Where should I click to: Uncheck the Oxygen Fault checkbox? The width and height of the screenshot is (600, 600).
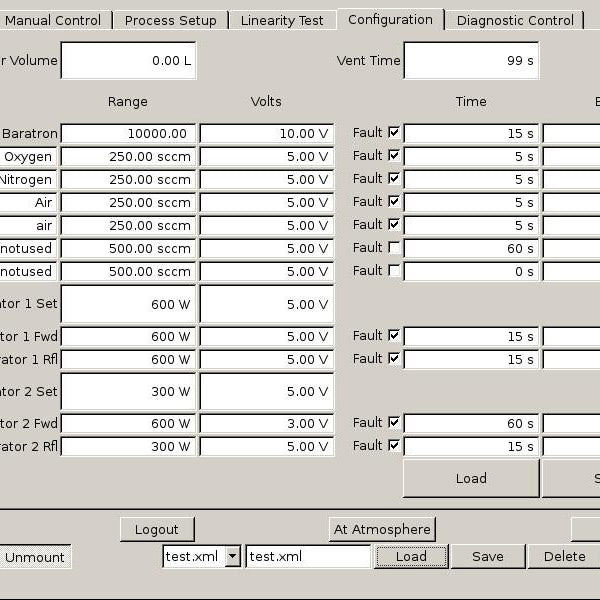click(394, 155)
